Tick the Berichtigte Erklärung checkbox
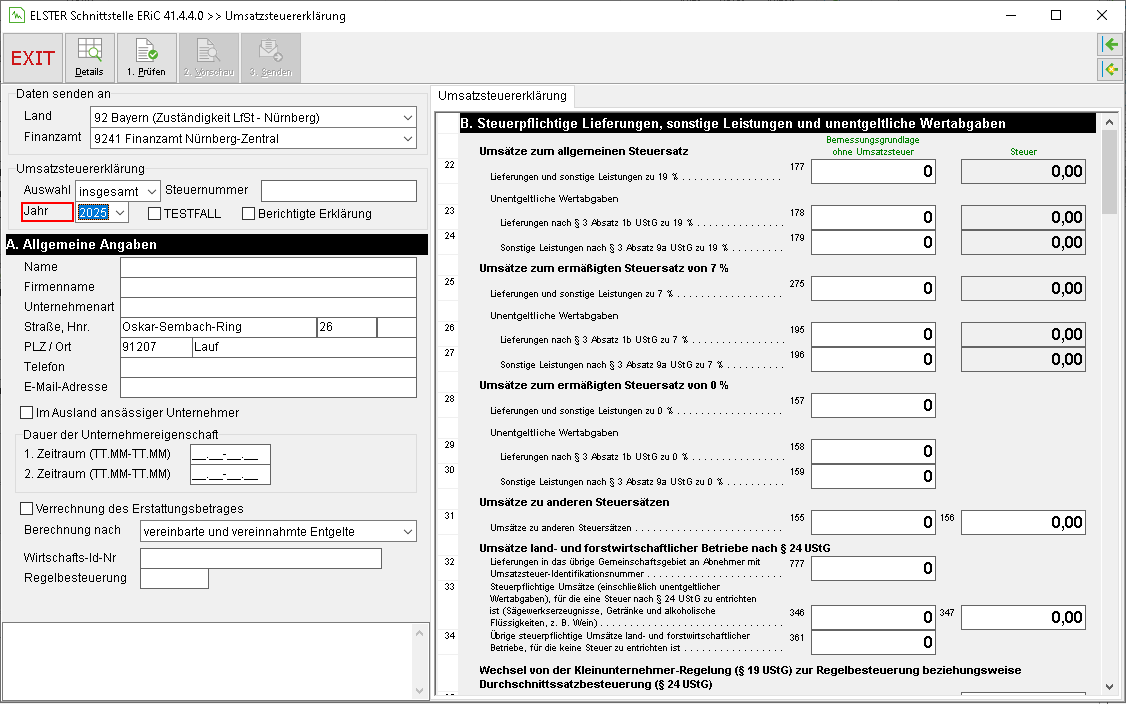Image resolution: width=1126 pixels, height=704 pixels. tap(248, 213)
